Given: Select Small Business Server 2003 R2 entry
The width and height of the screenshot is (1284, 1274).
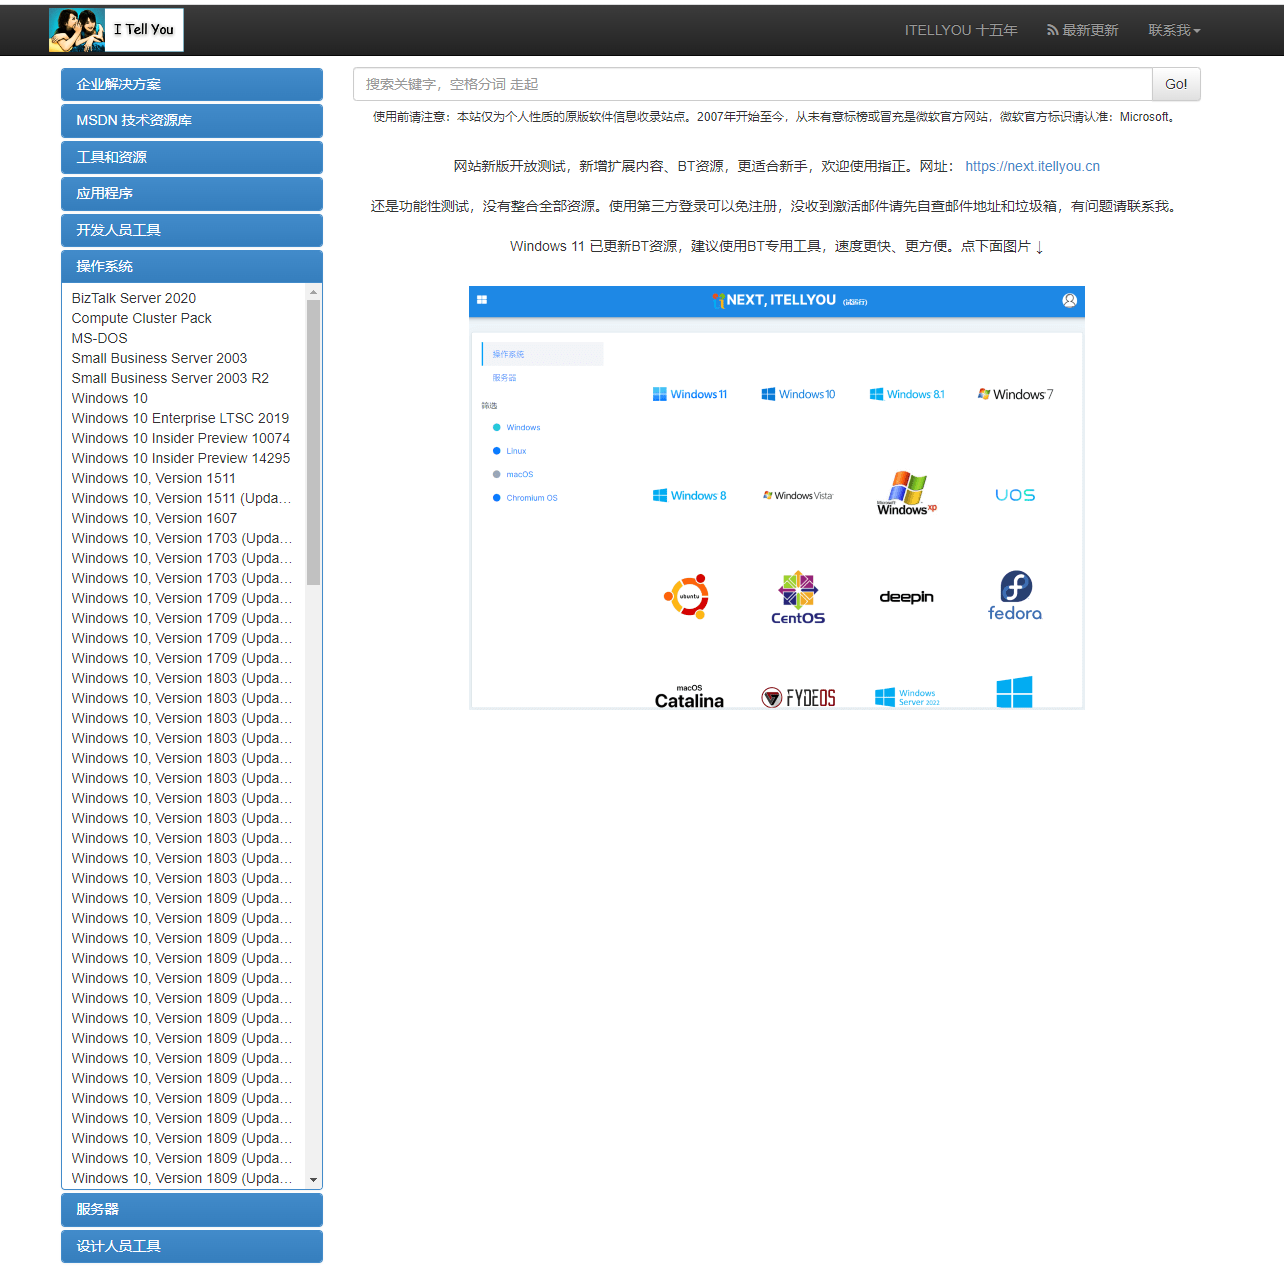Looking at the screenshot, I should (170, 378).
